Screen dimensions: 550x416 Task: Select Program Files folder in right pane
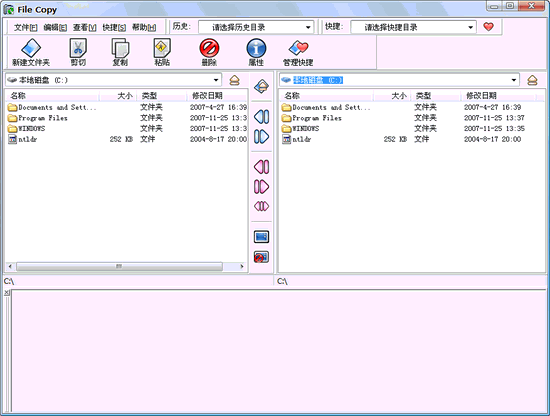pos(312,118)
